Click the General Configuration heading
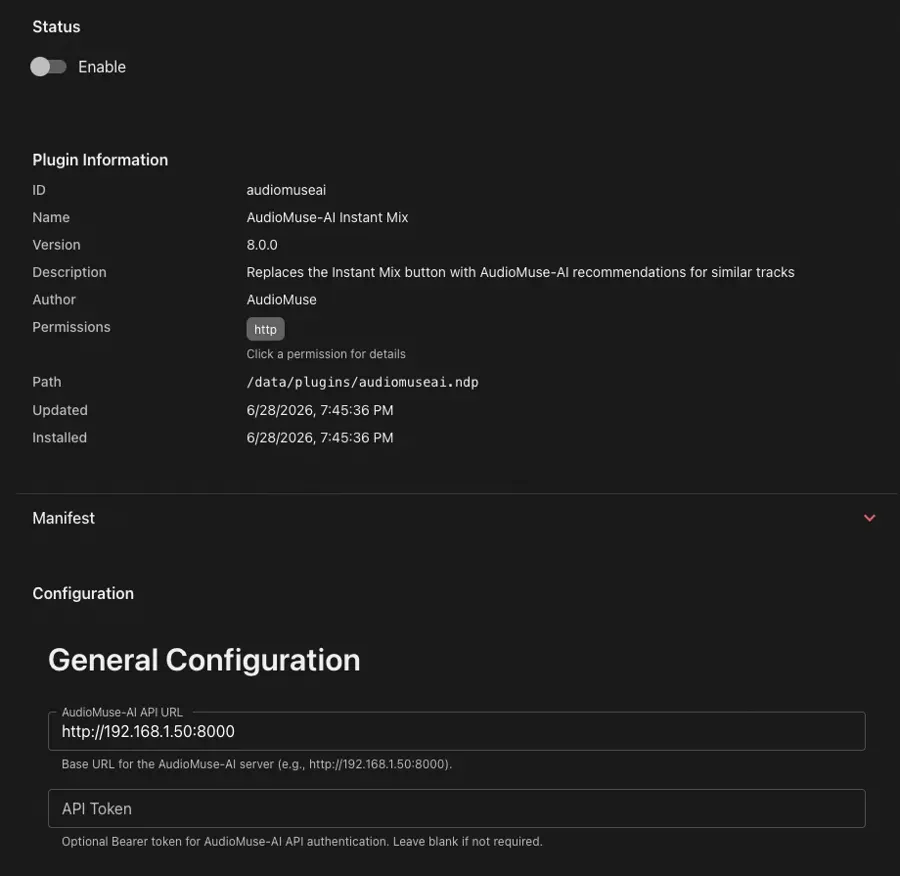The image size is (900, 876). point(204,660)
